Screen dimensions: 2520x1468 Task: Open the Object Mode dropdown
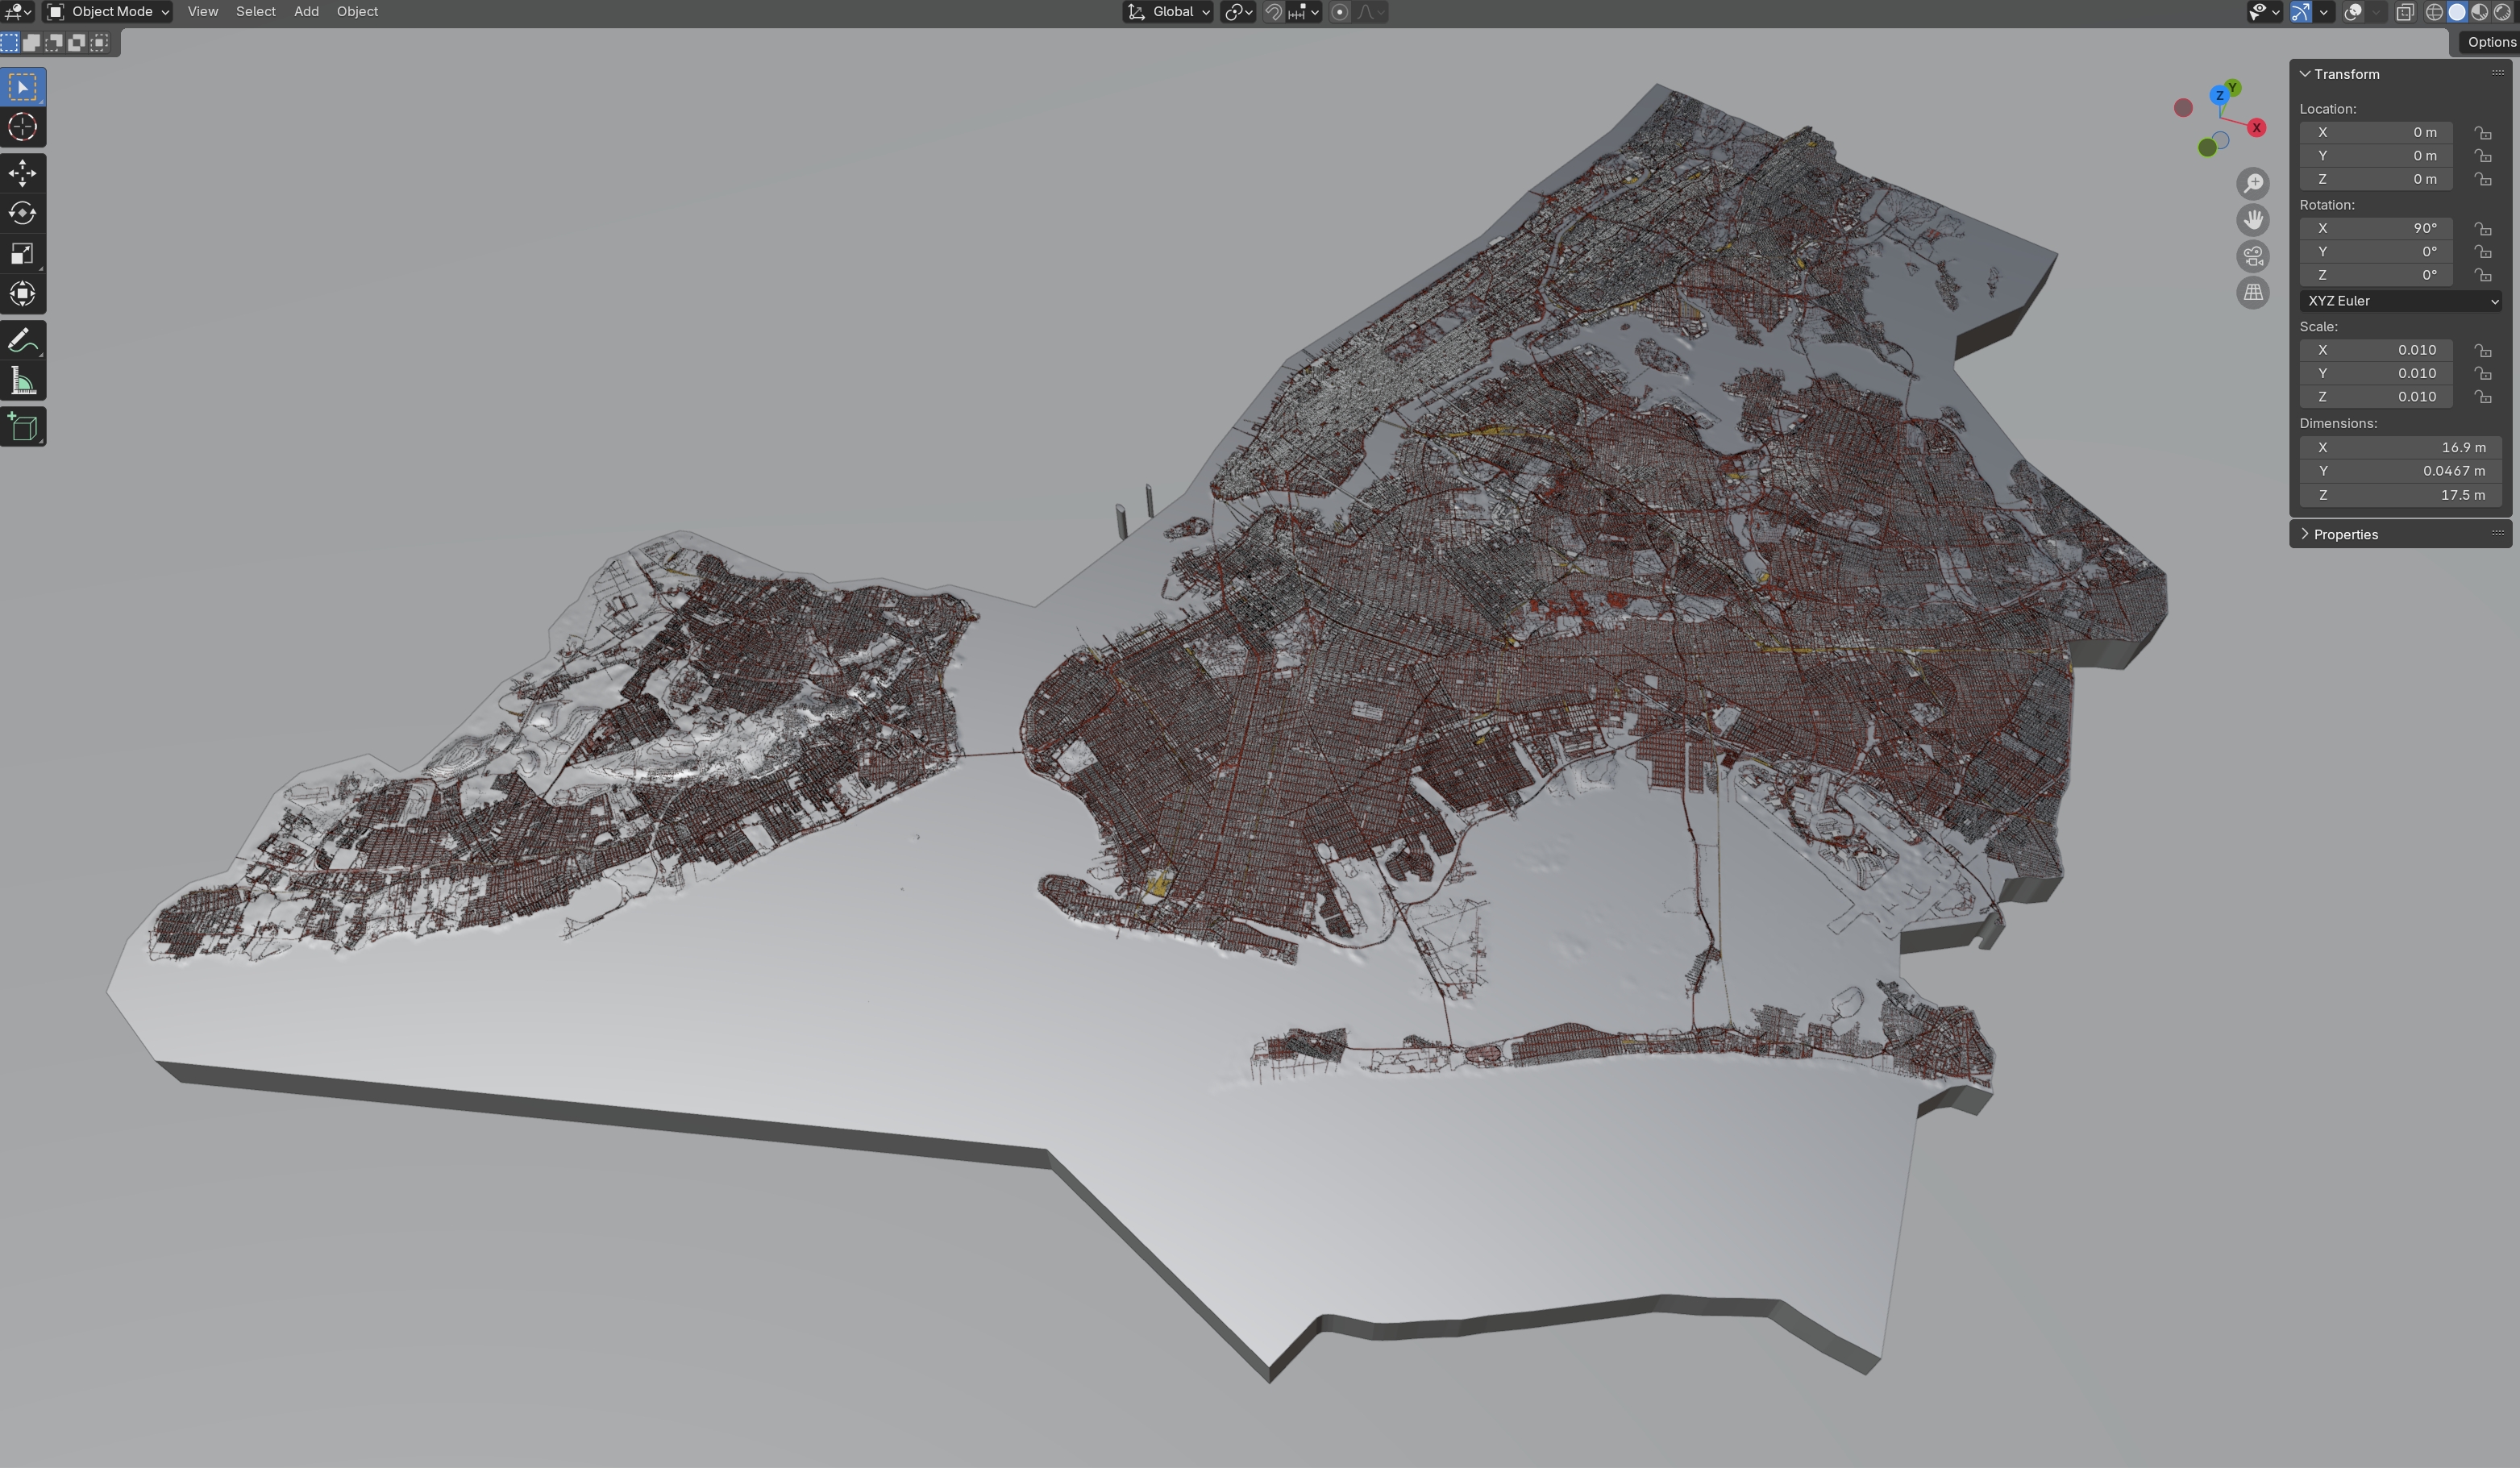[108, 12]
